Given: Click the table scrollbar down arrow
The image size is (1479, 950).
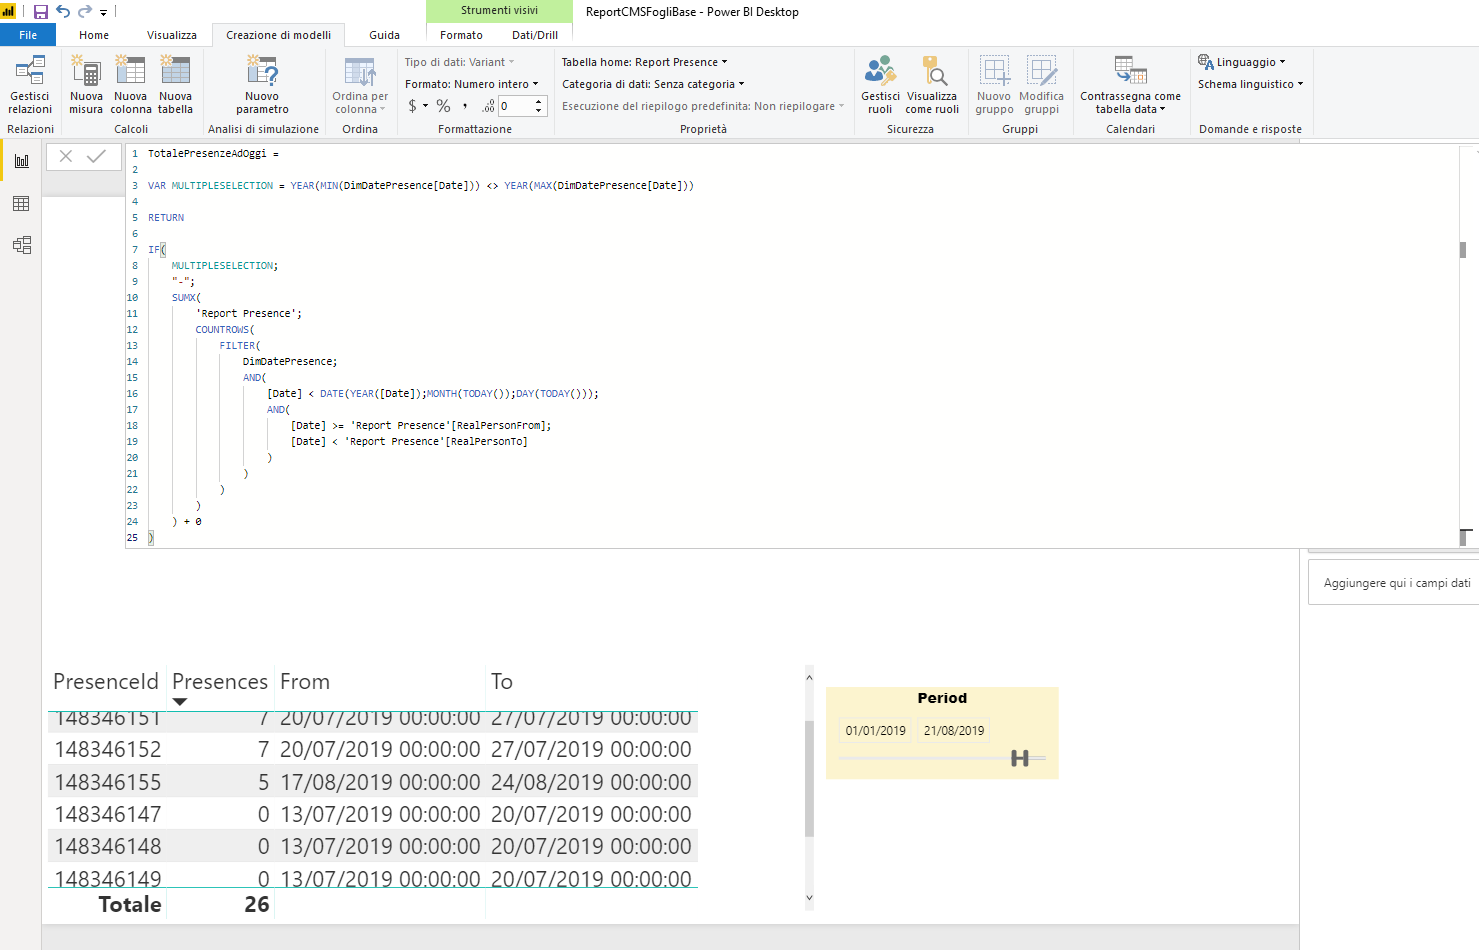Looking at the screenshot, I should click(x=809, y=898).
